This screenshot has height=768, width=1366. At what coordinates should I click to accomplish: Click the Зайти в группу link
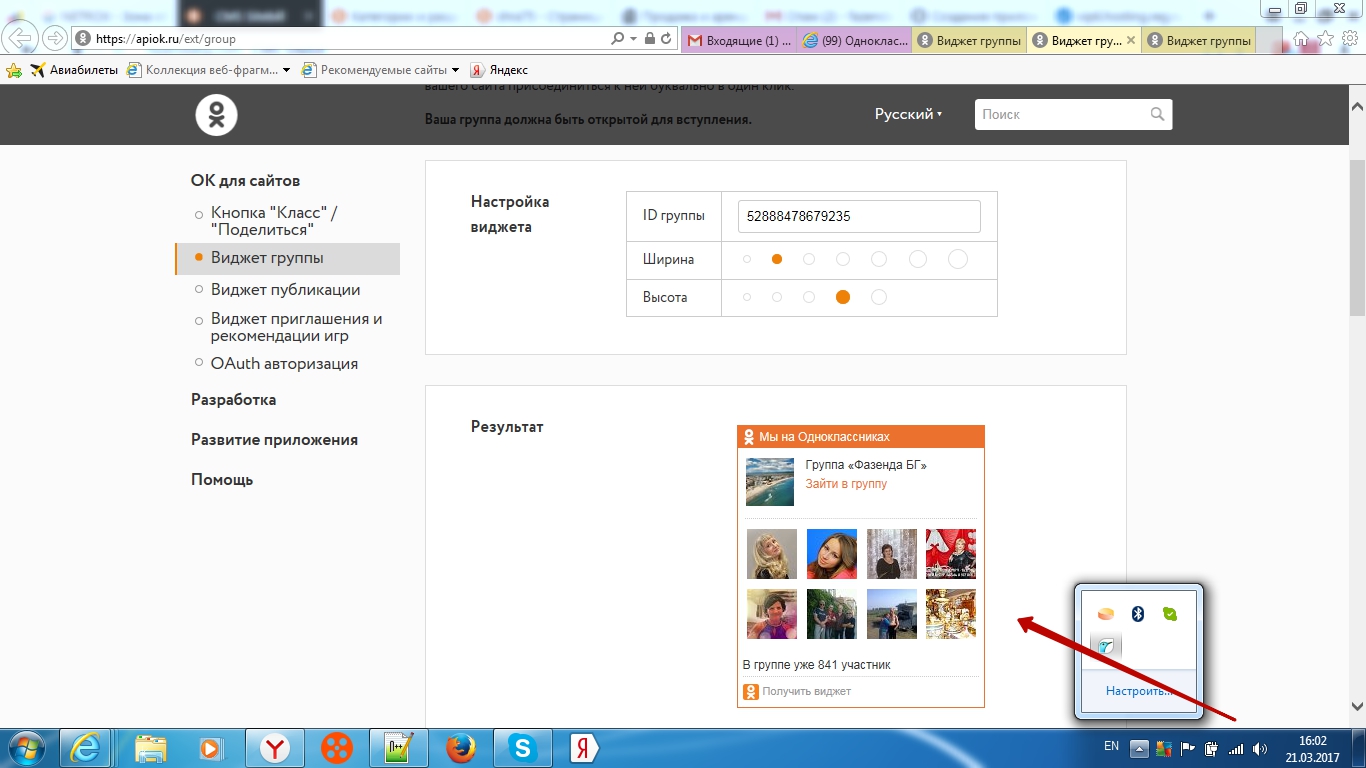[846, 484]
